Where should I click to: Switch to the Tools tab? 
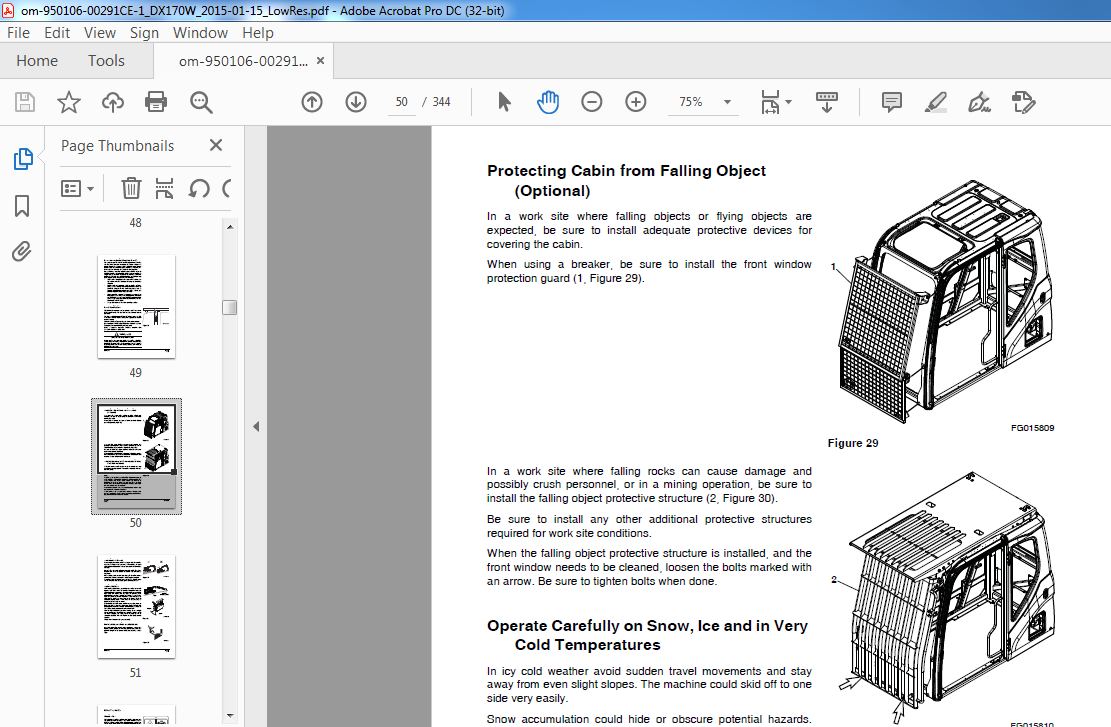(106, 61)
